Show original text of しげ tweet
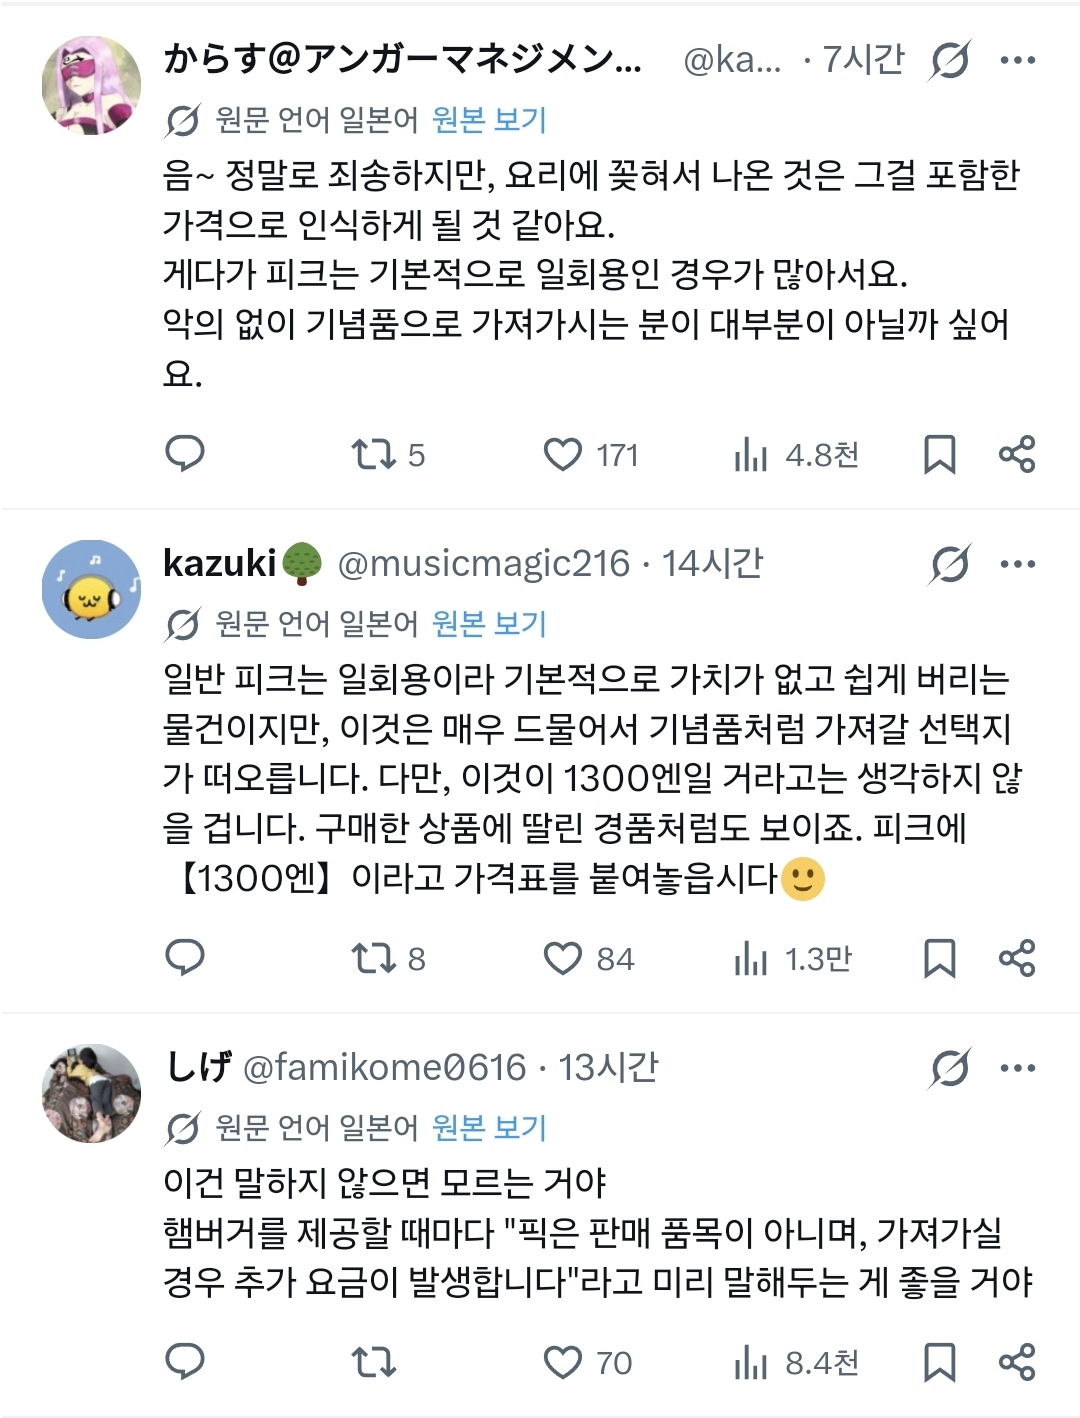 (x=489, y=1128)
